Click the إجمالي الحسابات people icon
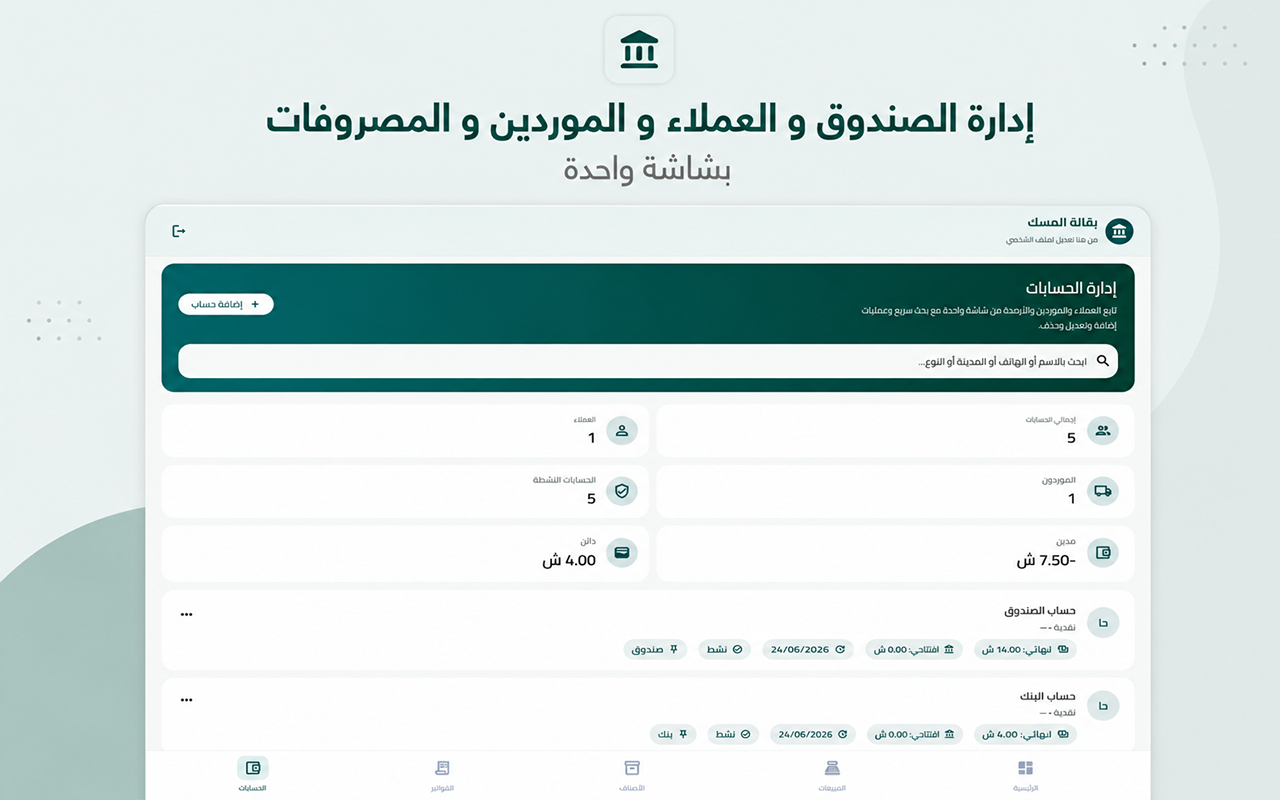Viewport: 1280px width, 800px height. coord(1103,431)
